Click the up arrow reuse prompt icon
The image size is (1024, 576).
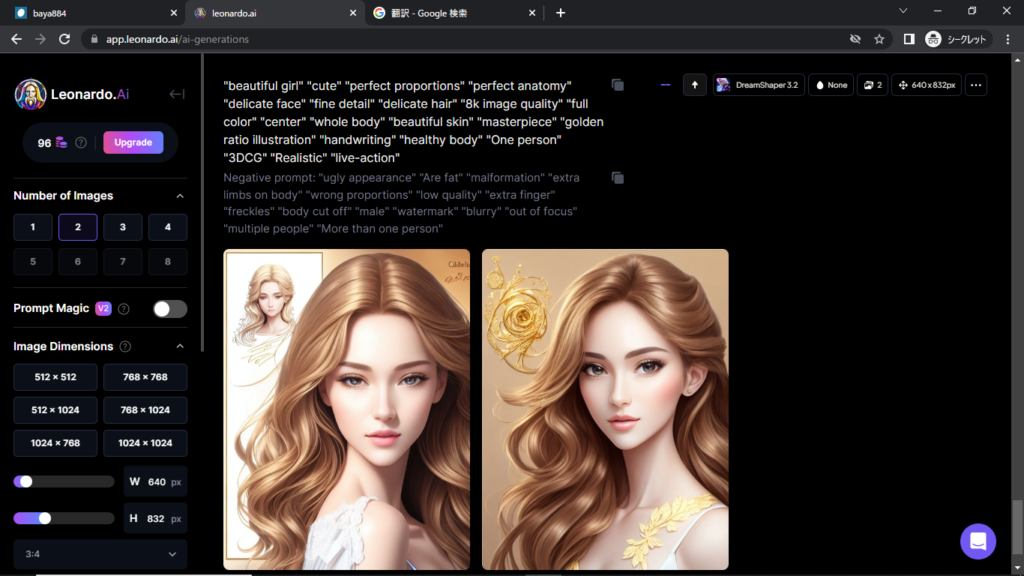(695, 85)
